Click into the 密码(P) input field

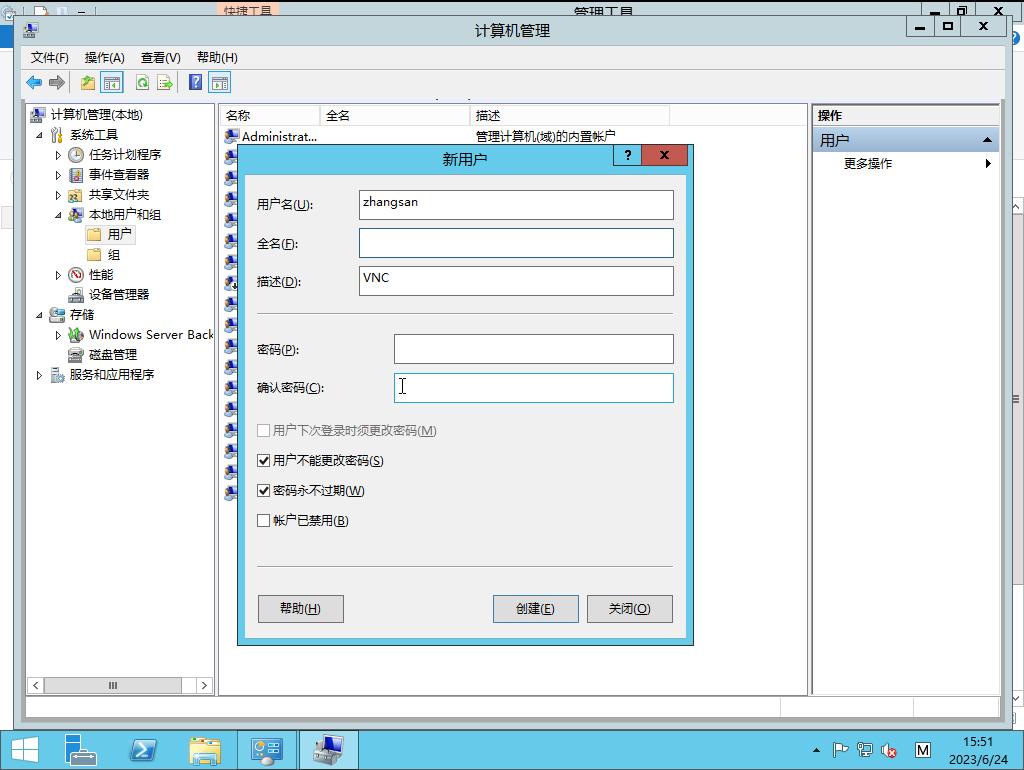533,349
